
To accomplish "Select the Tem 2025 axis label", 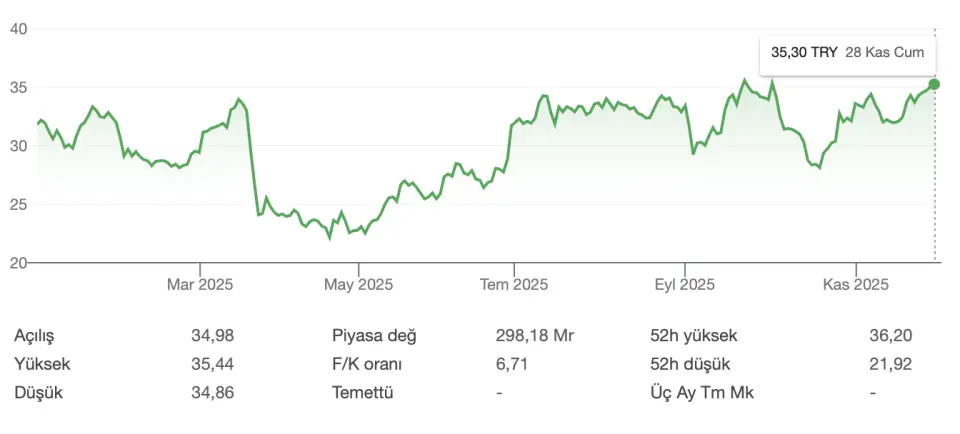I will (x=513, y=285).
